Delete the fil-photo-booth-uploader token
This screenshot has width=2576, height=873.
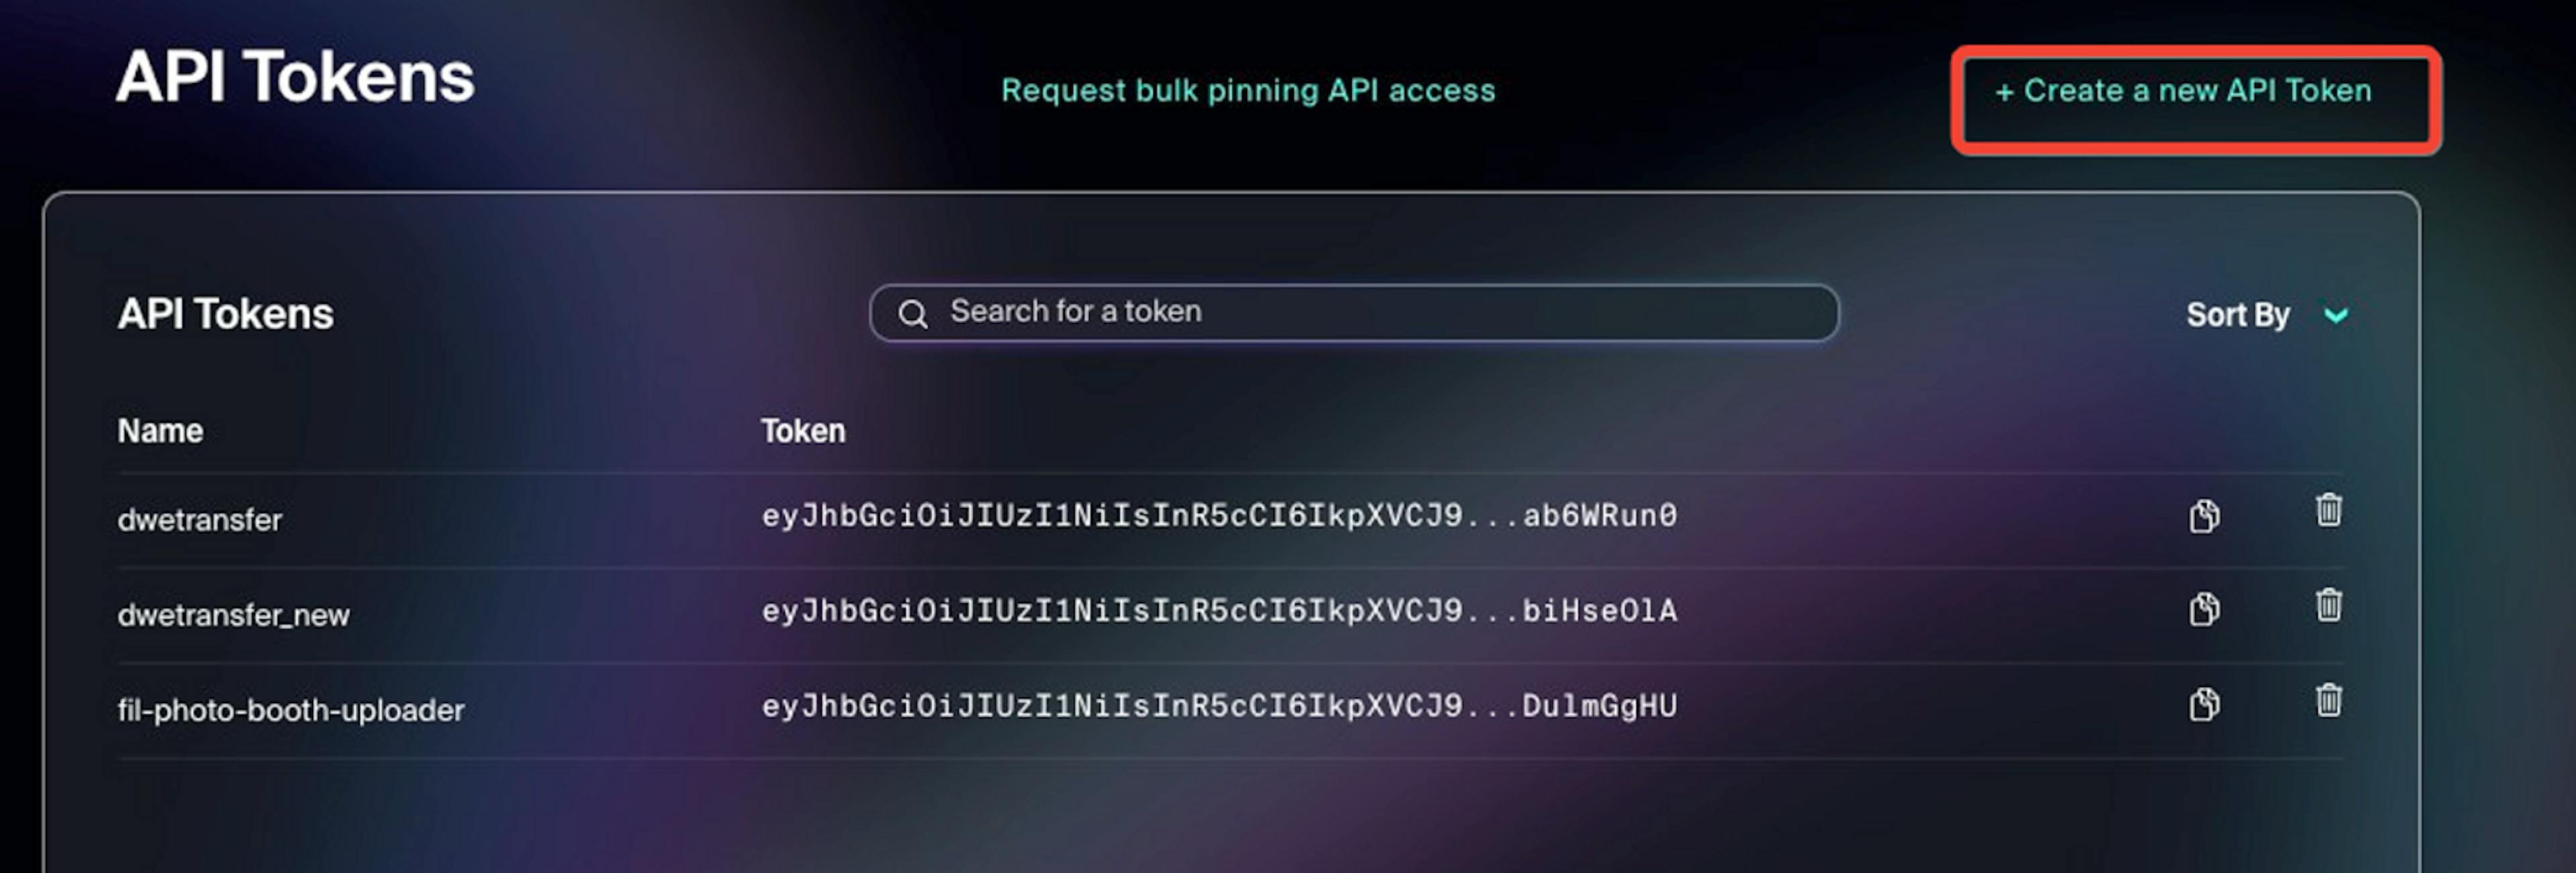pyautogui.click(x=2329, y=700)
